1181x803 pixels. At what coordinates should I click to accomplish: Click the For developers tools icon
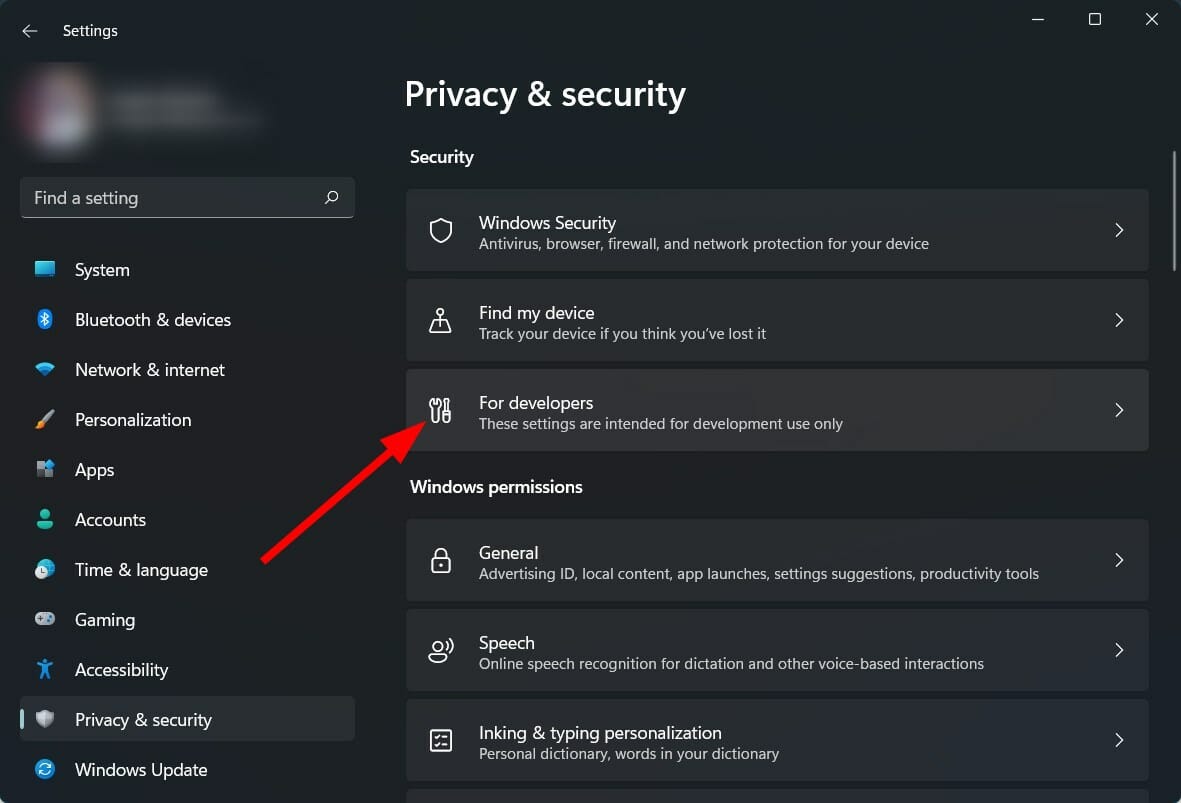coord(441,410)
